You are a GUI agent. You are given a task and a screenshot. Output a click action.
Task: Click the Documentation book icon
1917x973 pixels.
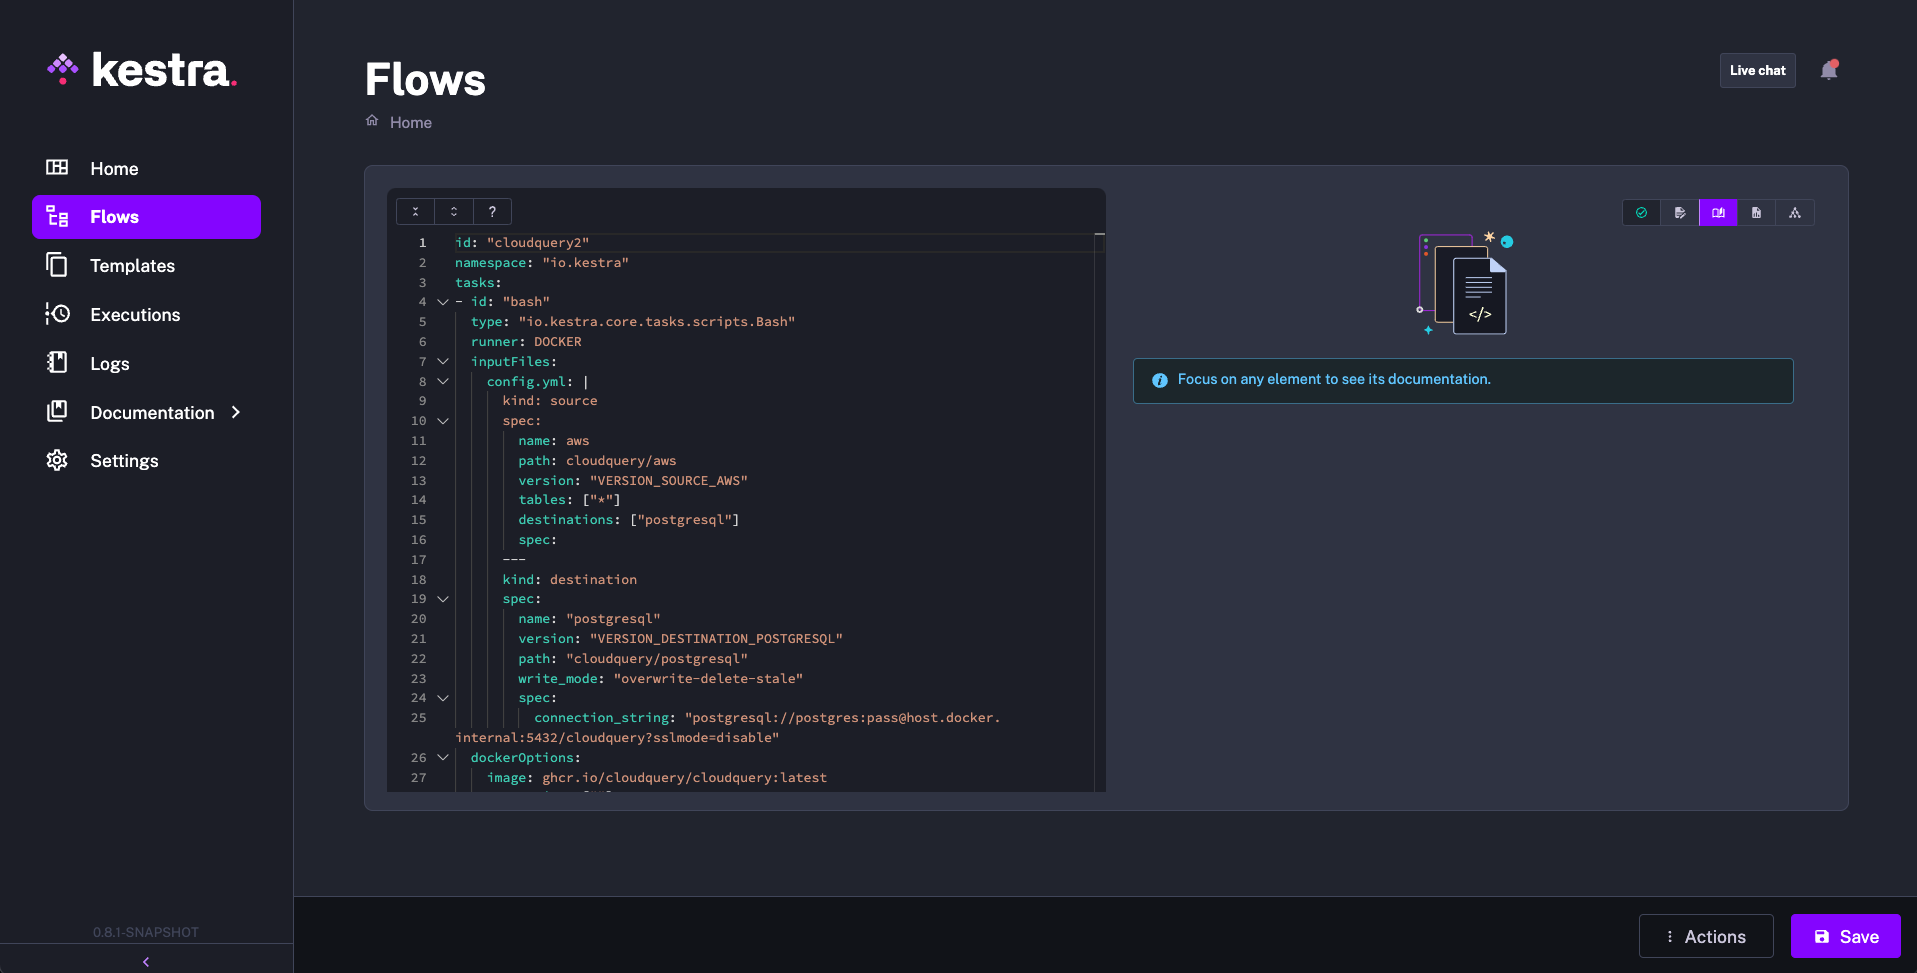[57, 411]
